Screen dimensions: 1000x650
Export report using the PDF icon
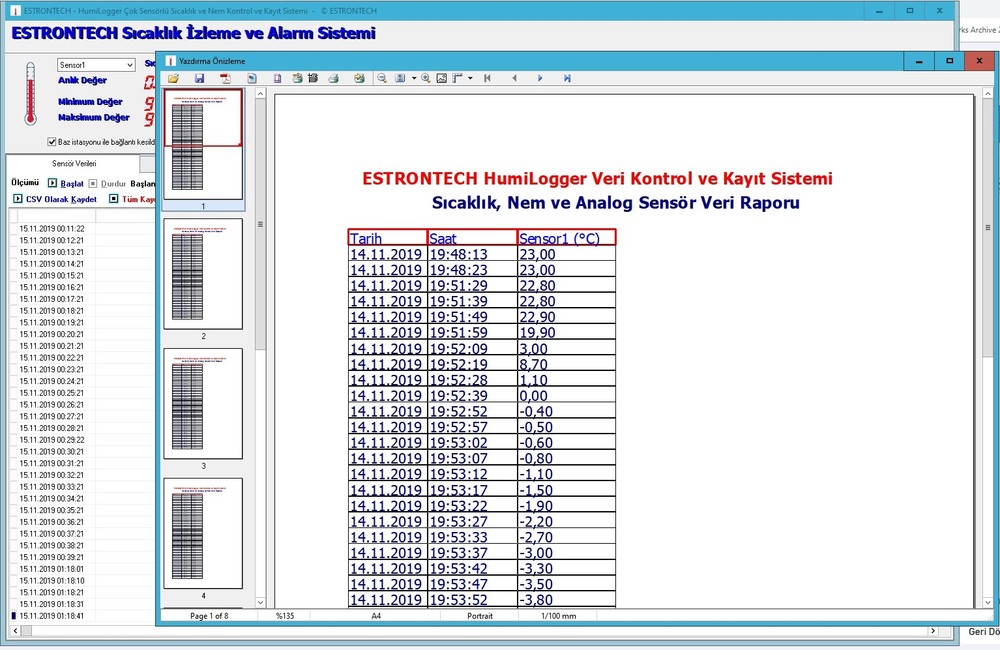226,78
